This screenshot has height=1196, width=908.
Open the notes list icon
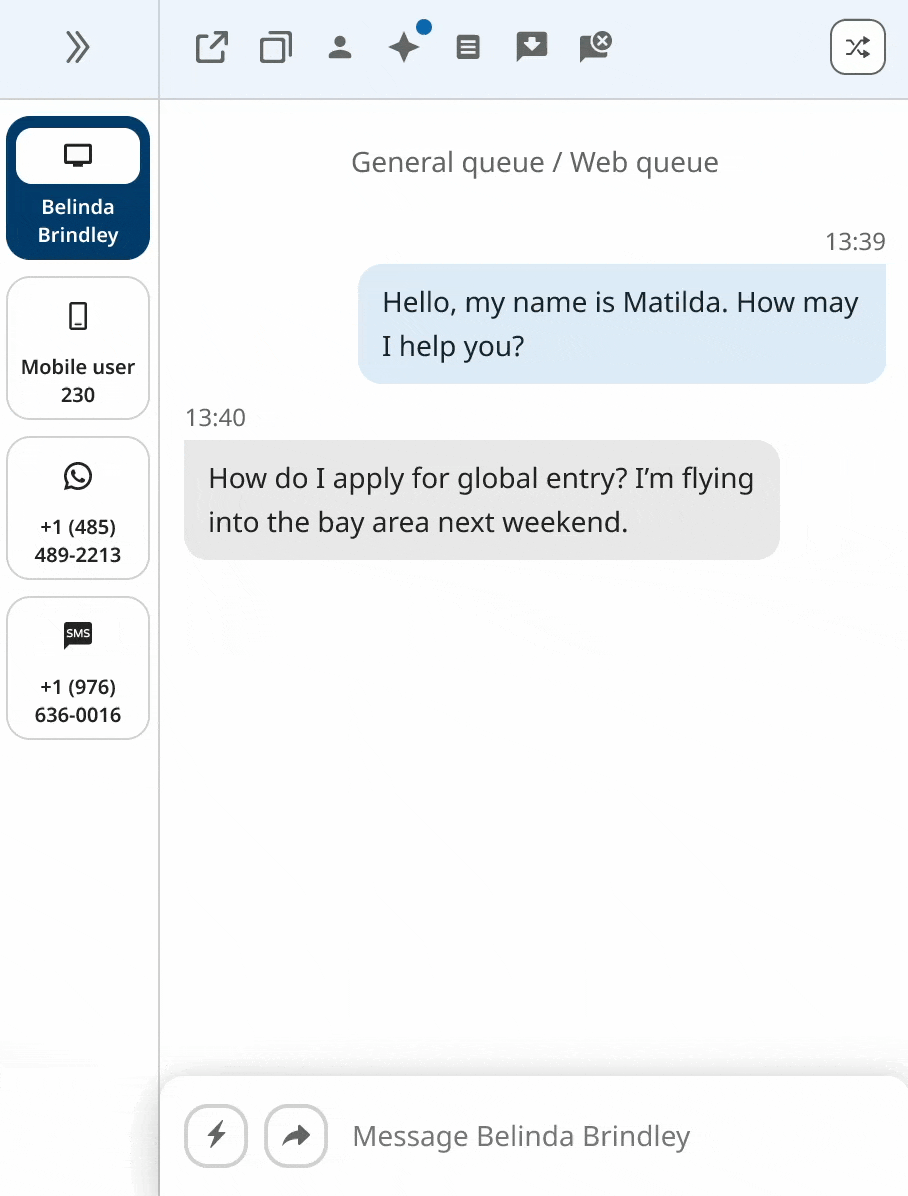[x=468, y=47]
